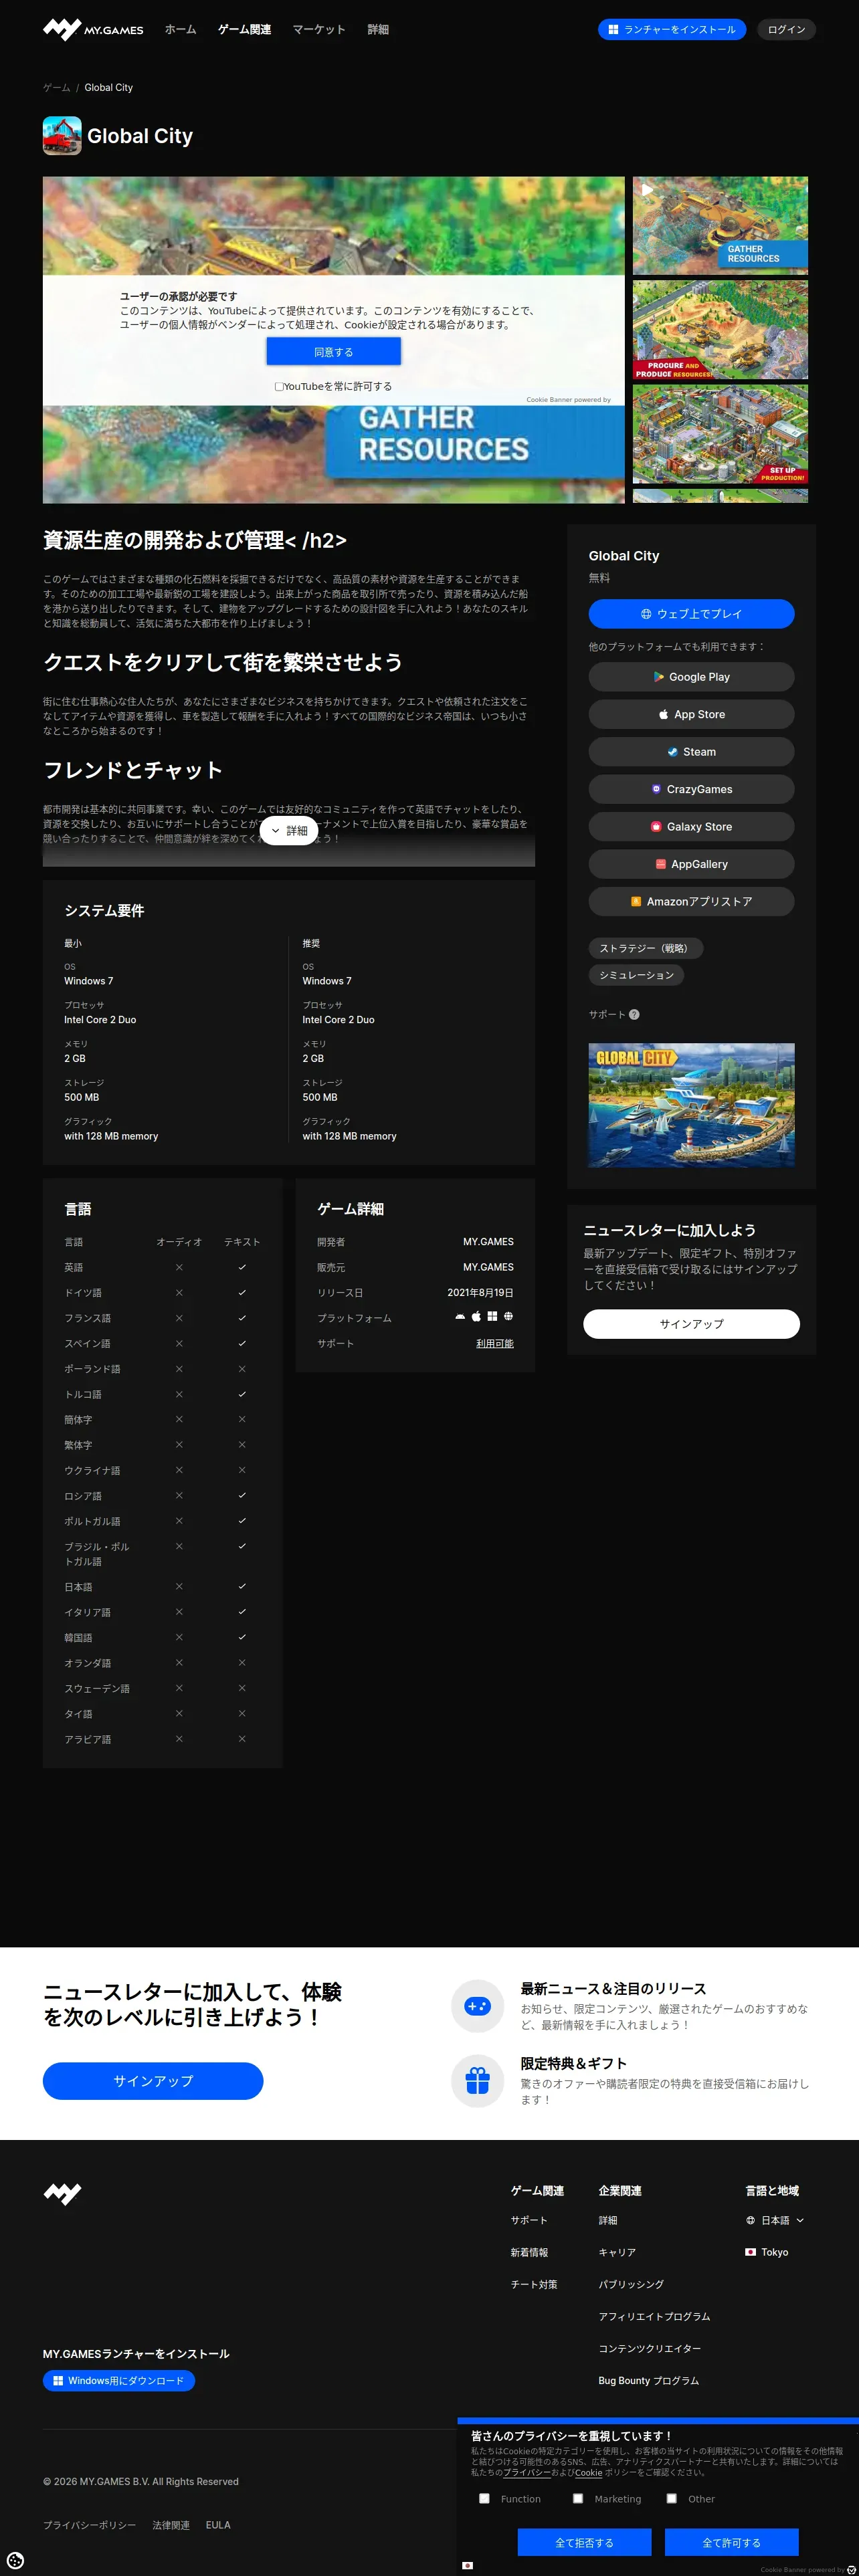Click the Usercentrics logo in cookie banner corner

(851, 2569)
